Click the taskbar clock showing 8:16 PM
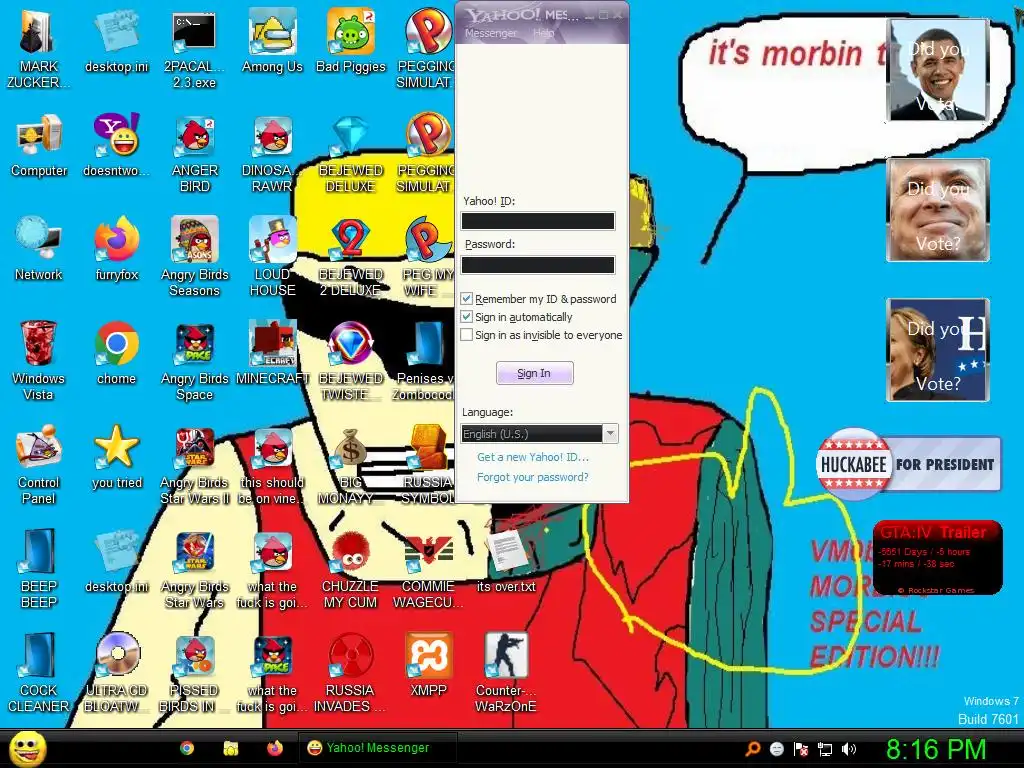 click(936, 749)
